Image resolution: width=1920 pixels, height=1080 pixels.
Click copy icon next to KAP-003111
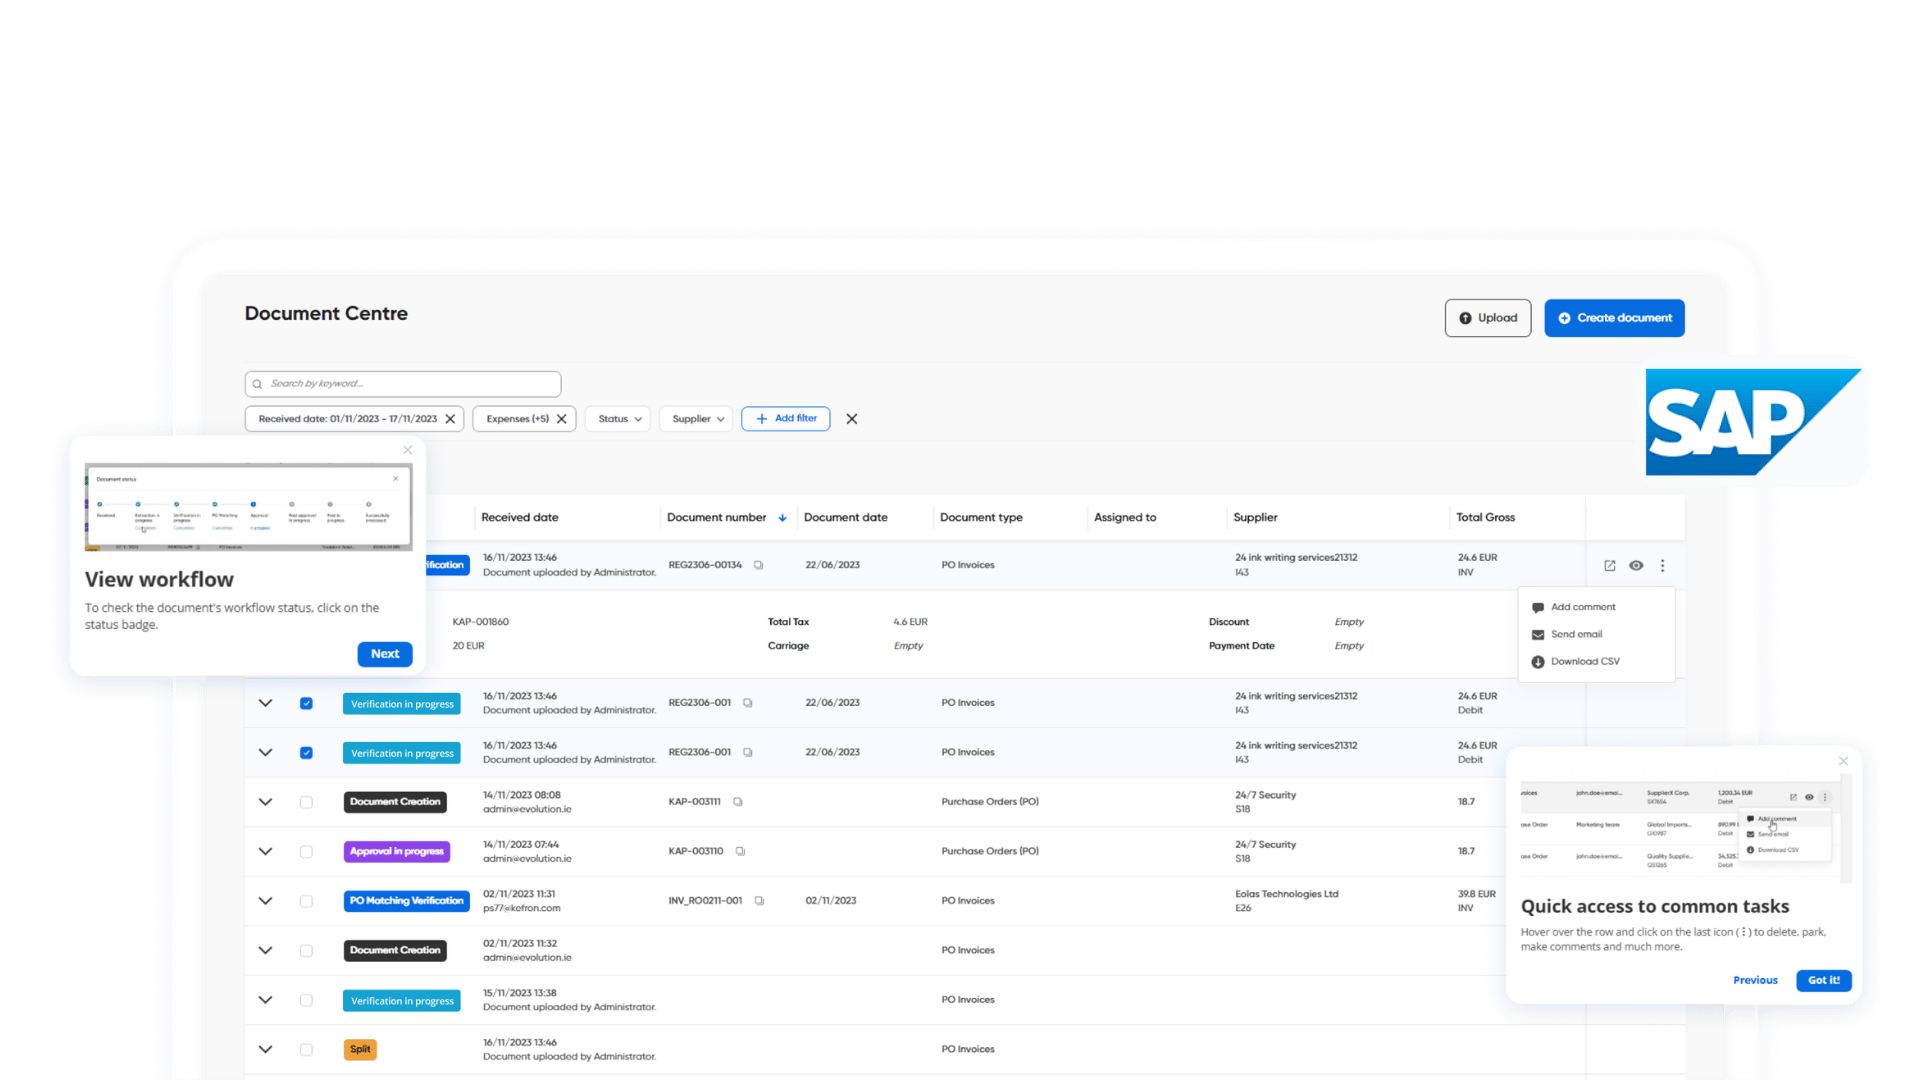click(738, 802)
